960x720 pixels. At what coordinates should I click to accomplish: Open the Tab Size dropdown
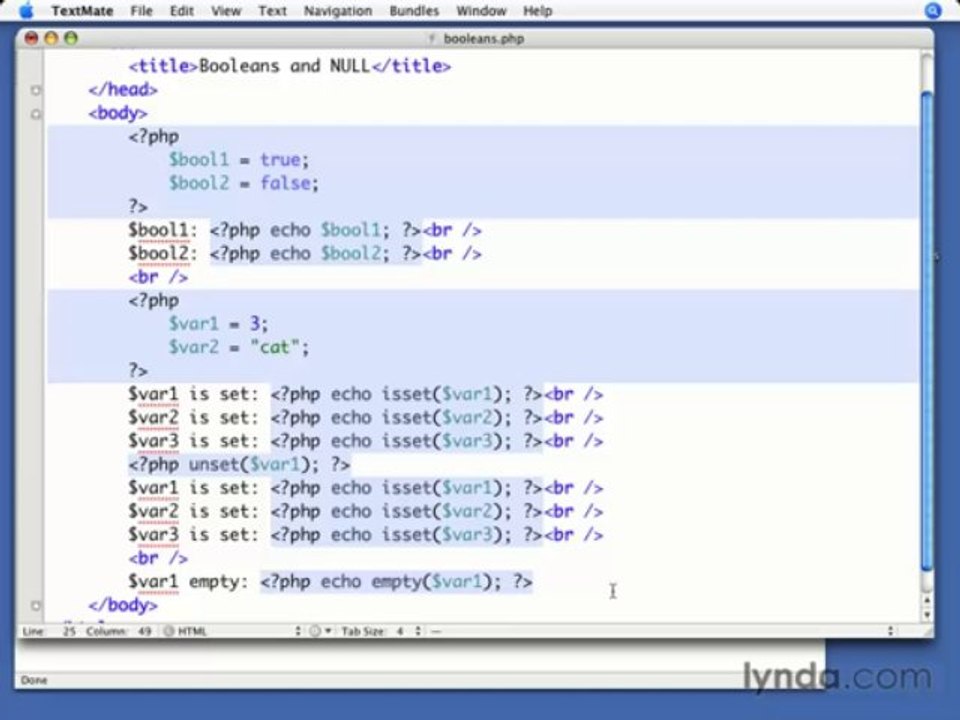click(x=381, y=631)
